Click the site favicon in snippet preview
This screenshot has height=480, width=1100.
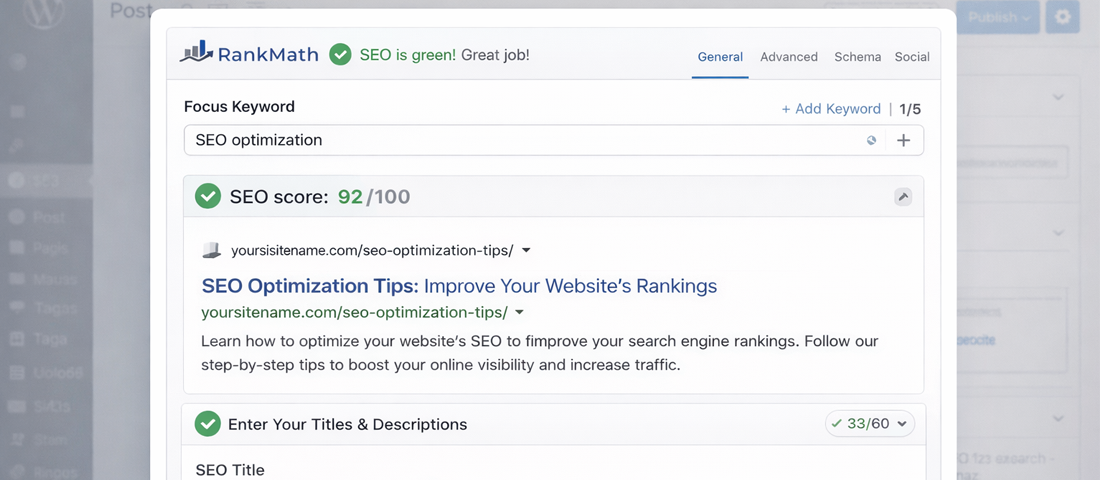[211, 251]
